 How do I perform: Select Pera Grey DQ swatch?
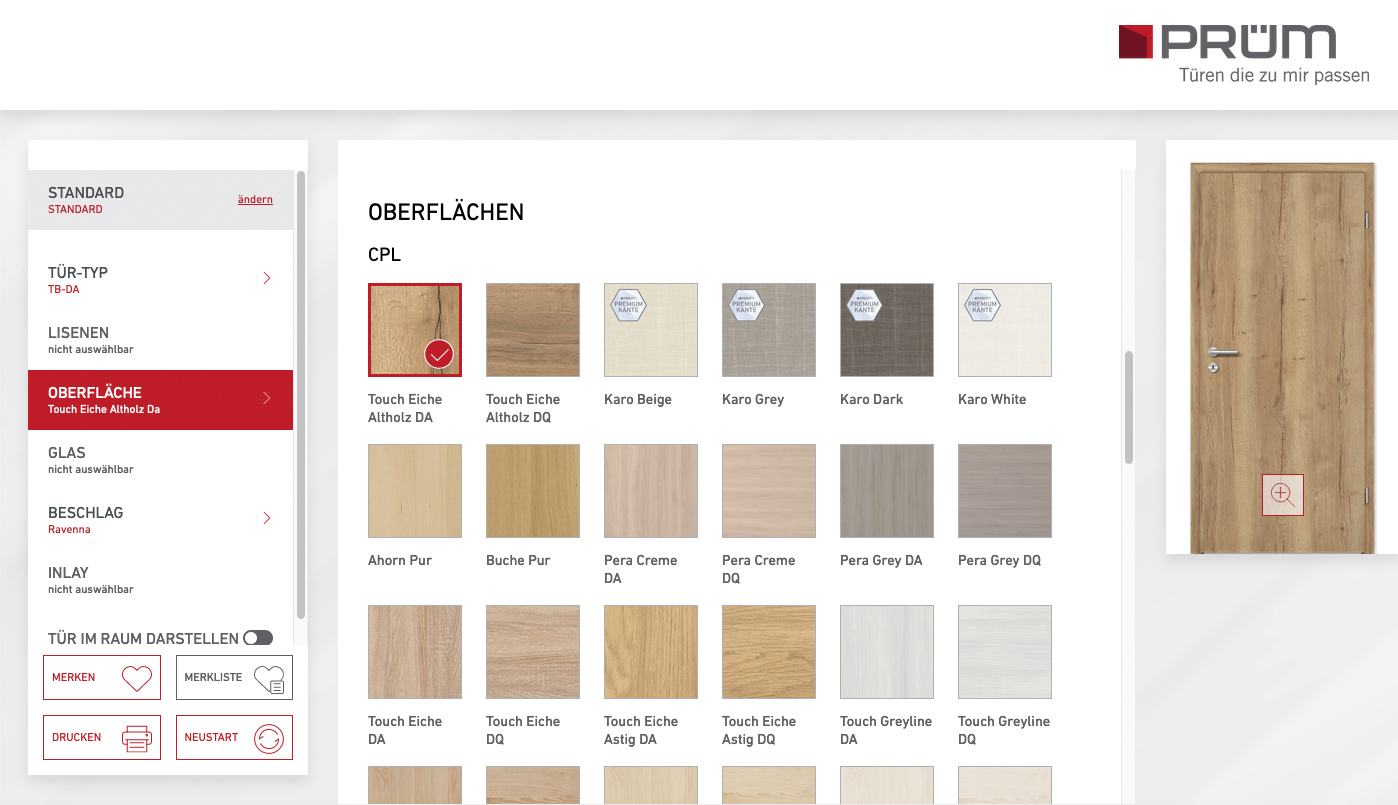1005,491
